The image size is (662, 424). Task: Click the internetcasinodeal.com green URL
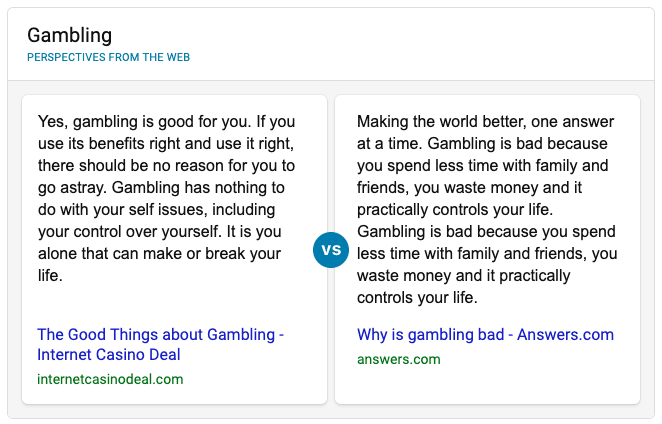pos(110,379)
